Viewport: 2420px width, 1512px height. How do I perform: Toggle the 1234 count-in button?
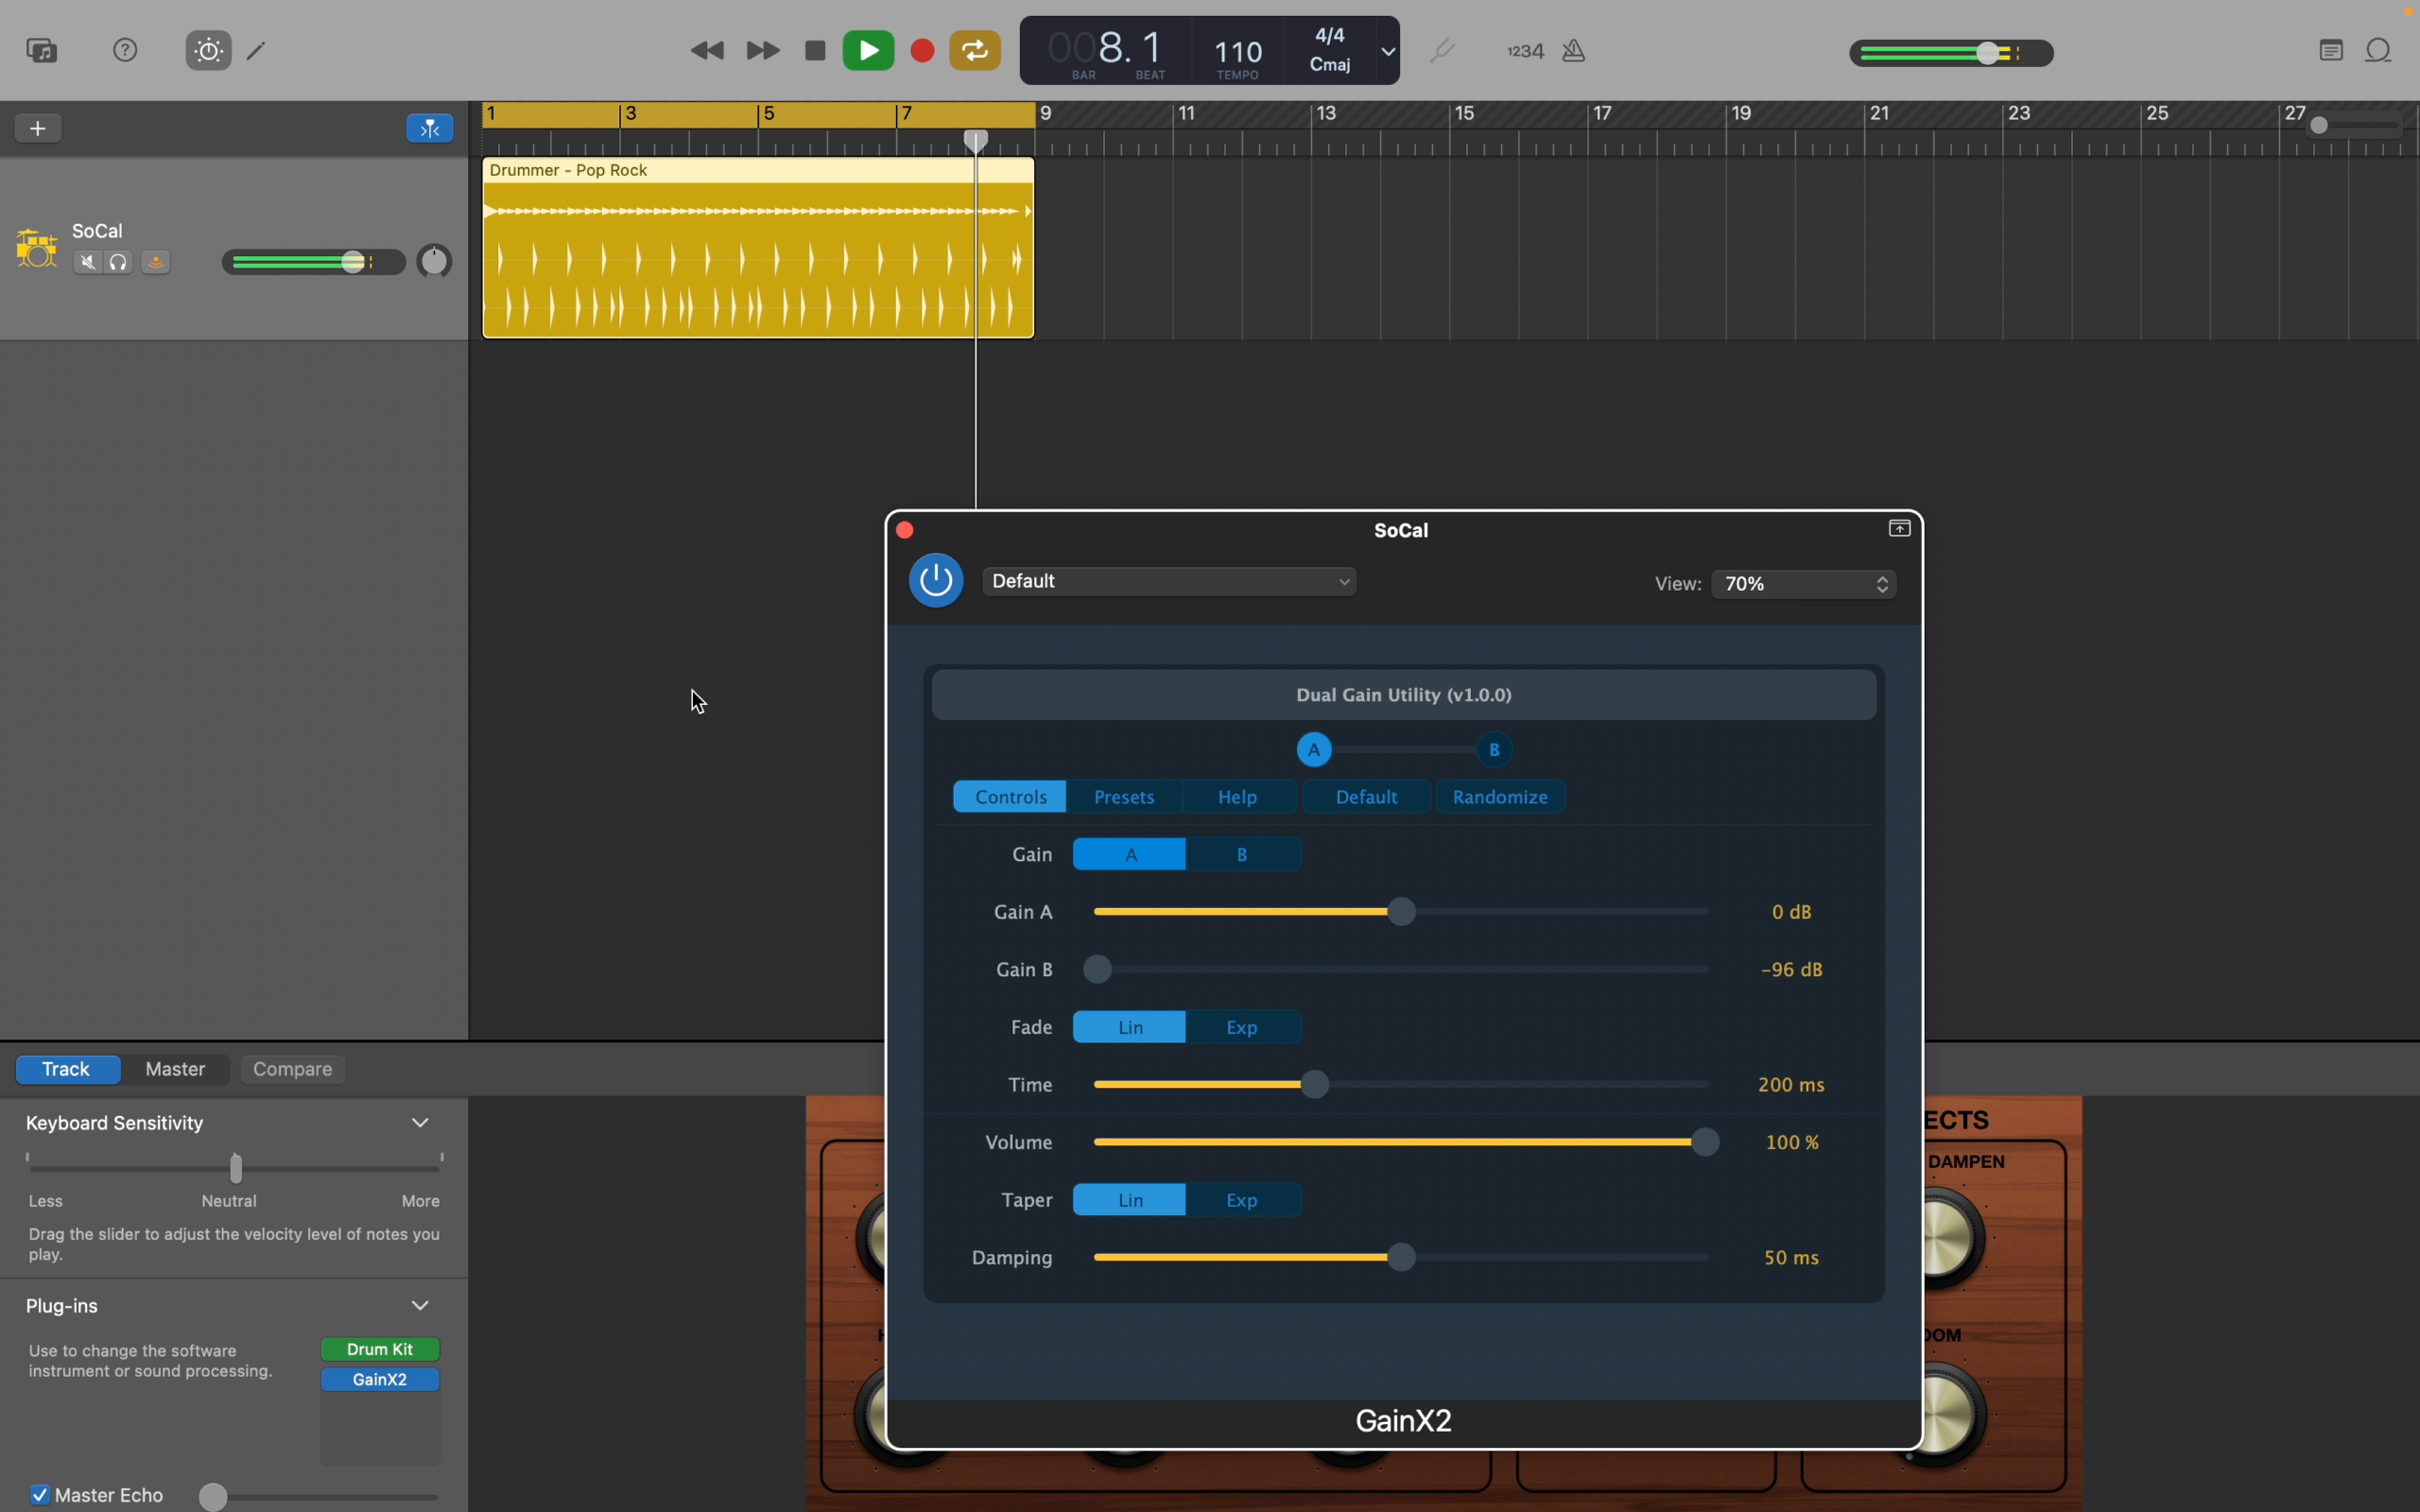pyautogui.click(x=1526, y=51)
